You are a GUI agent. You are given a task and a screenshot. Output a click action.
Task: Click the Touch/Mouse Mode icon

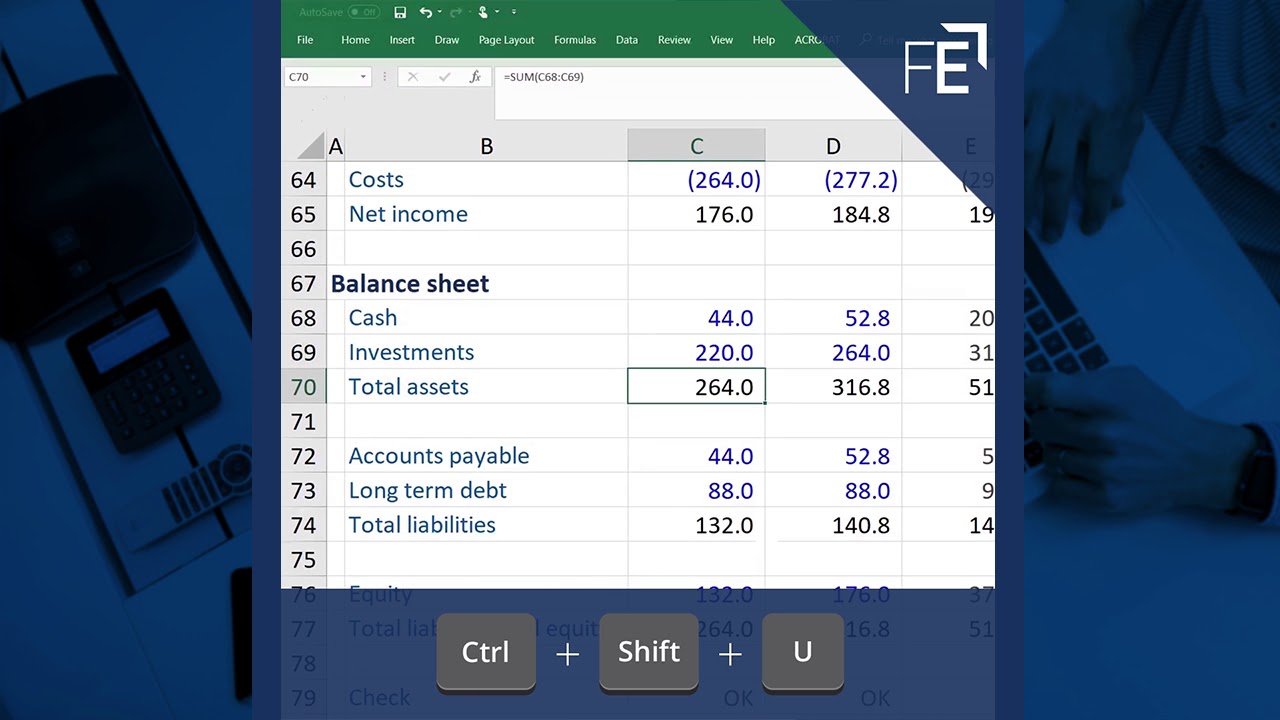click(x=483, y=12)
